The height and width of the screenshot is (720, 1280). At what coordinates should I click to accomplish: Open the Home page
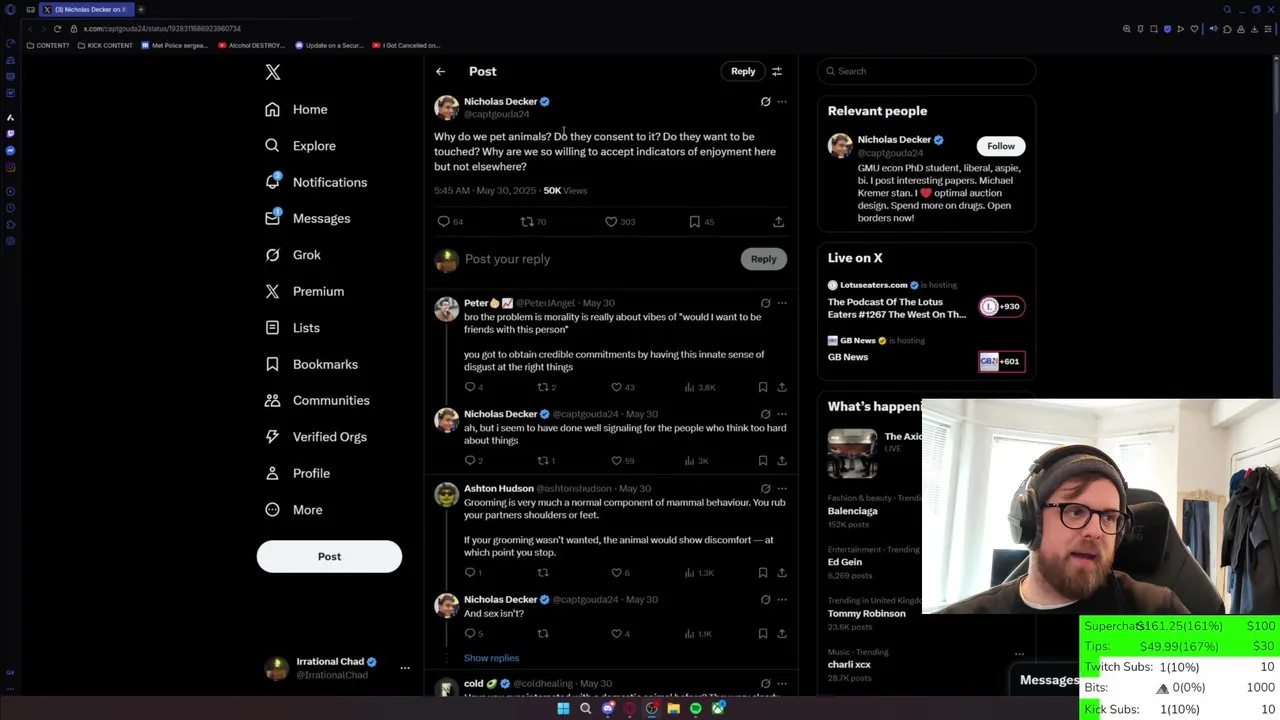click(x=297, y=109)
